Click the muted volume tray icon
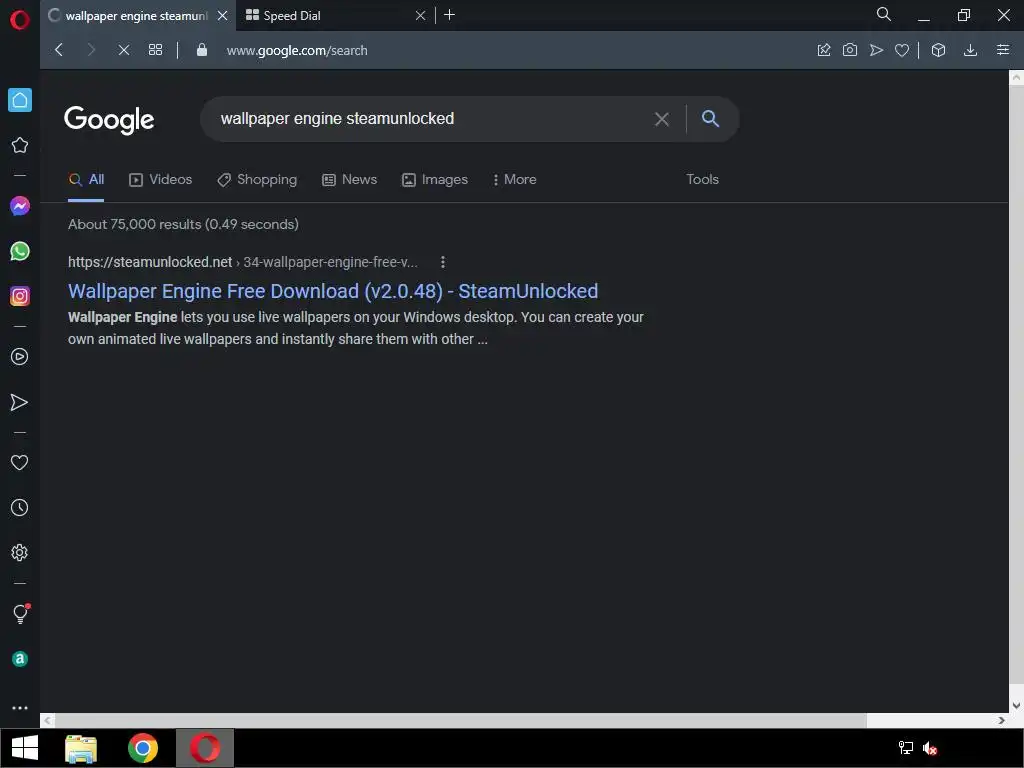This screenshot has height=768, width=1024. pyautogui.click(x=930, y=748)
